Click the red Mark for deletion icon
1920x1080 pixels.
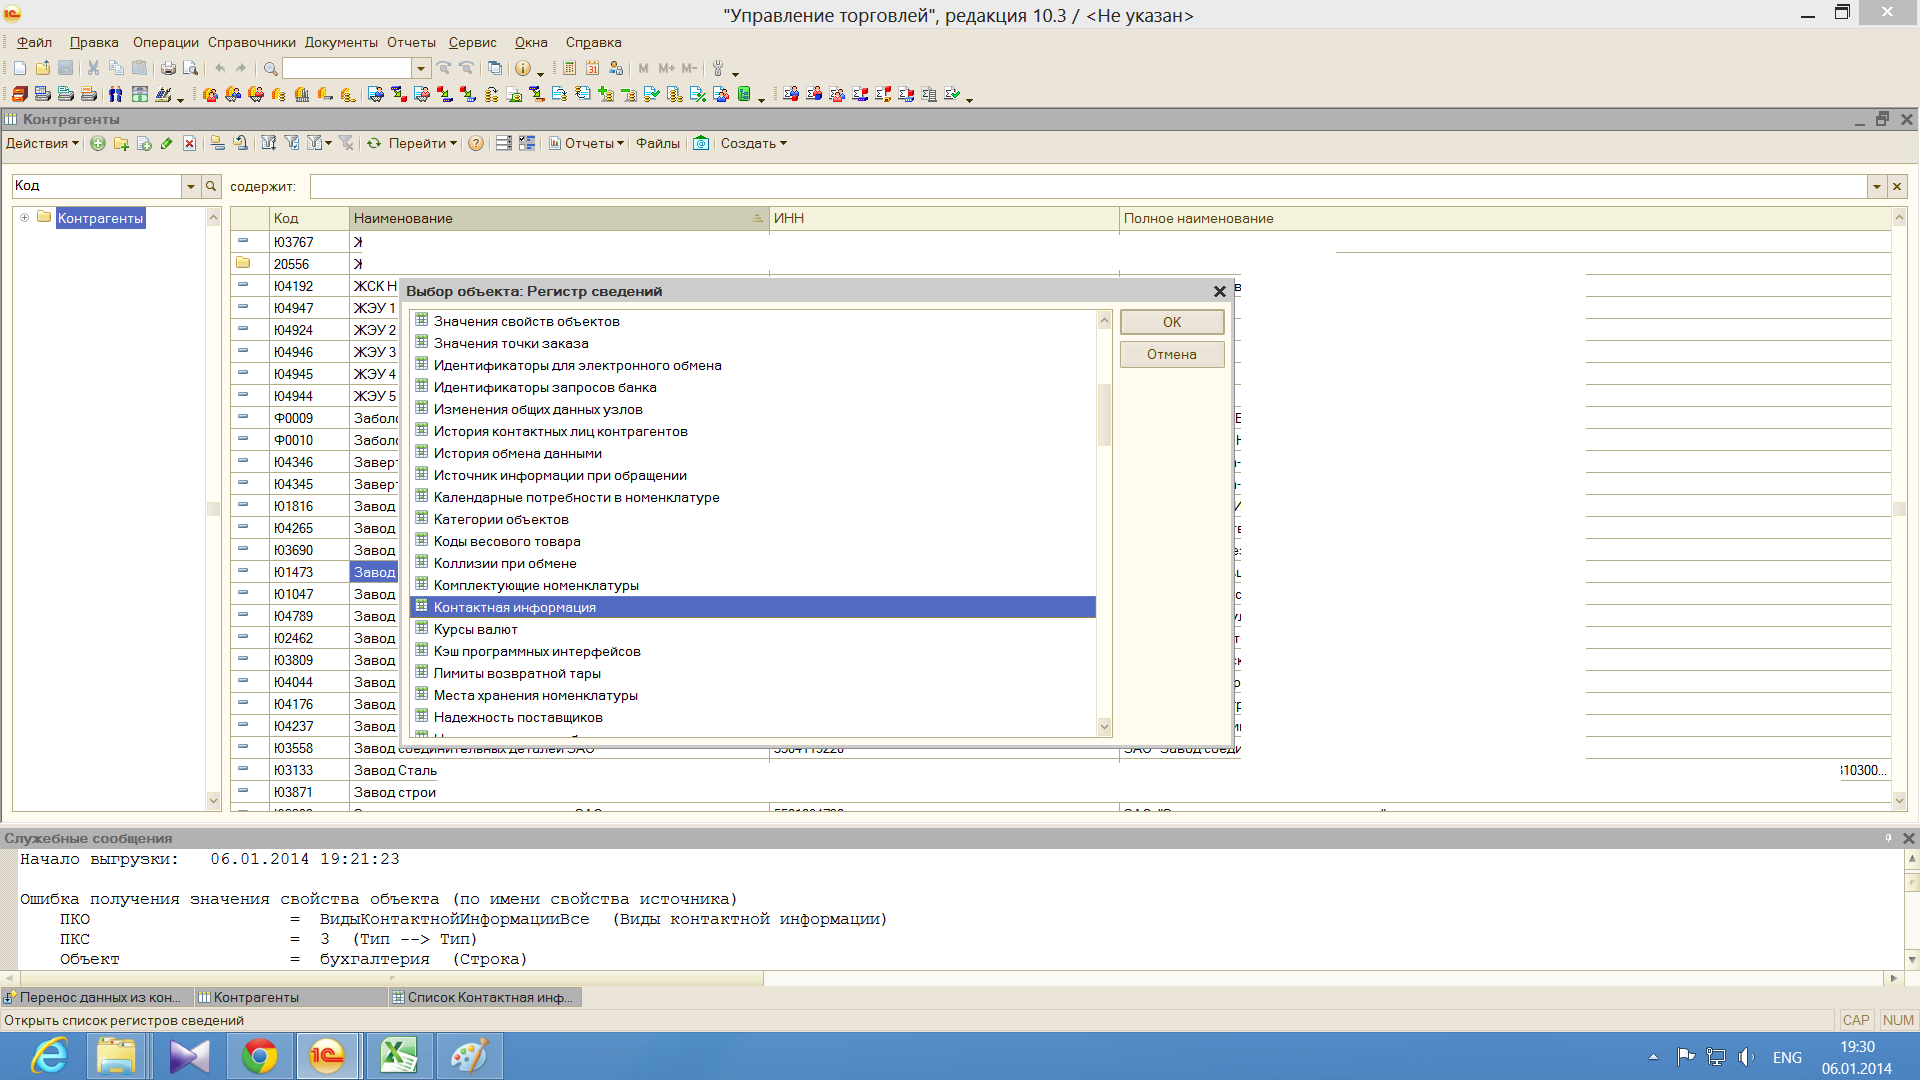pyautogui.click(x=189, y=143)
